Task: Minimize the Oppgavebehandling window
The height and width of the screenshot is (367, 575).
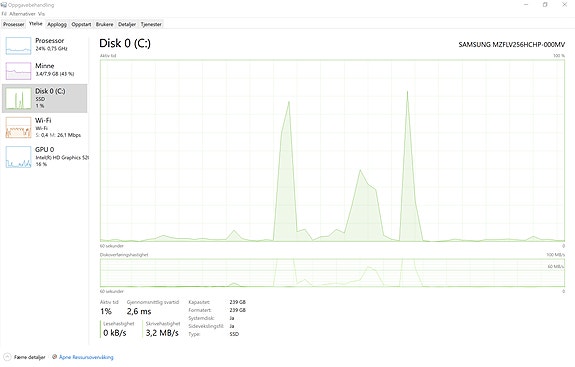Action: pyautogui.click(x=526, y=5)
